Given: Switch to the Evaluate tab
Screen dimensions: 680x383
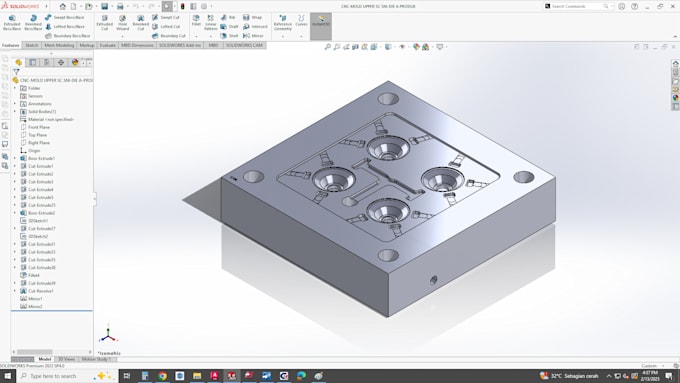Looking at the screenshot, I should (108, 45).
